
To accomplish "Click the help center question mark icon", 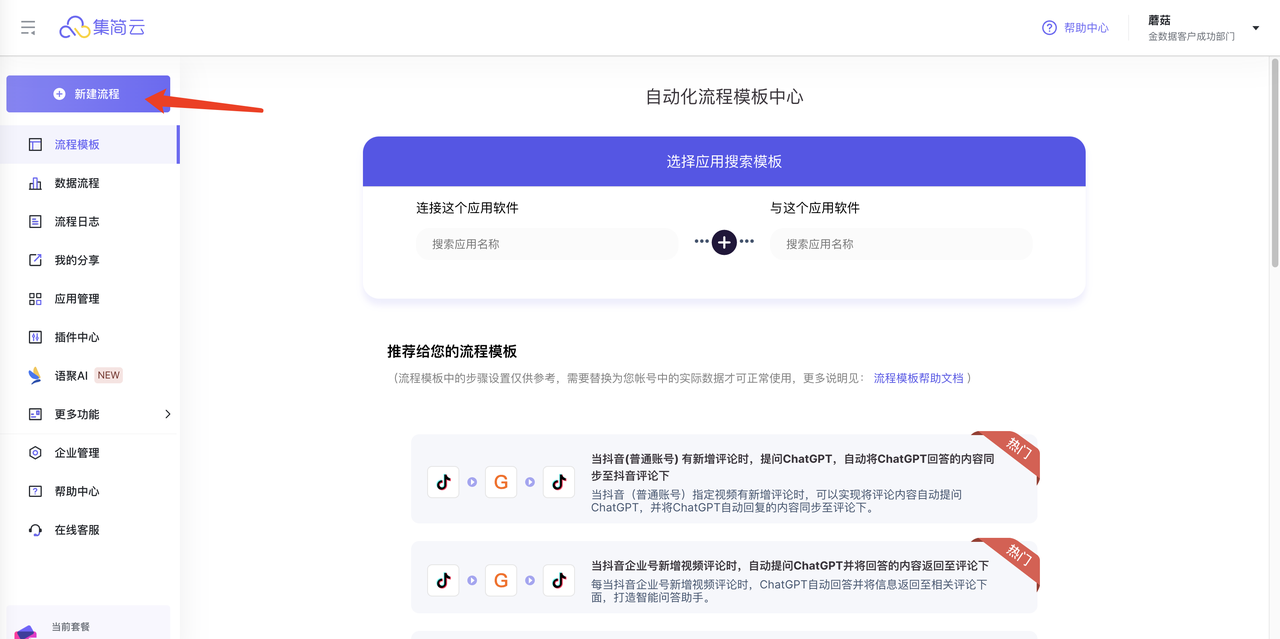I will pos(1049,28).
